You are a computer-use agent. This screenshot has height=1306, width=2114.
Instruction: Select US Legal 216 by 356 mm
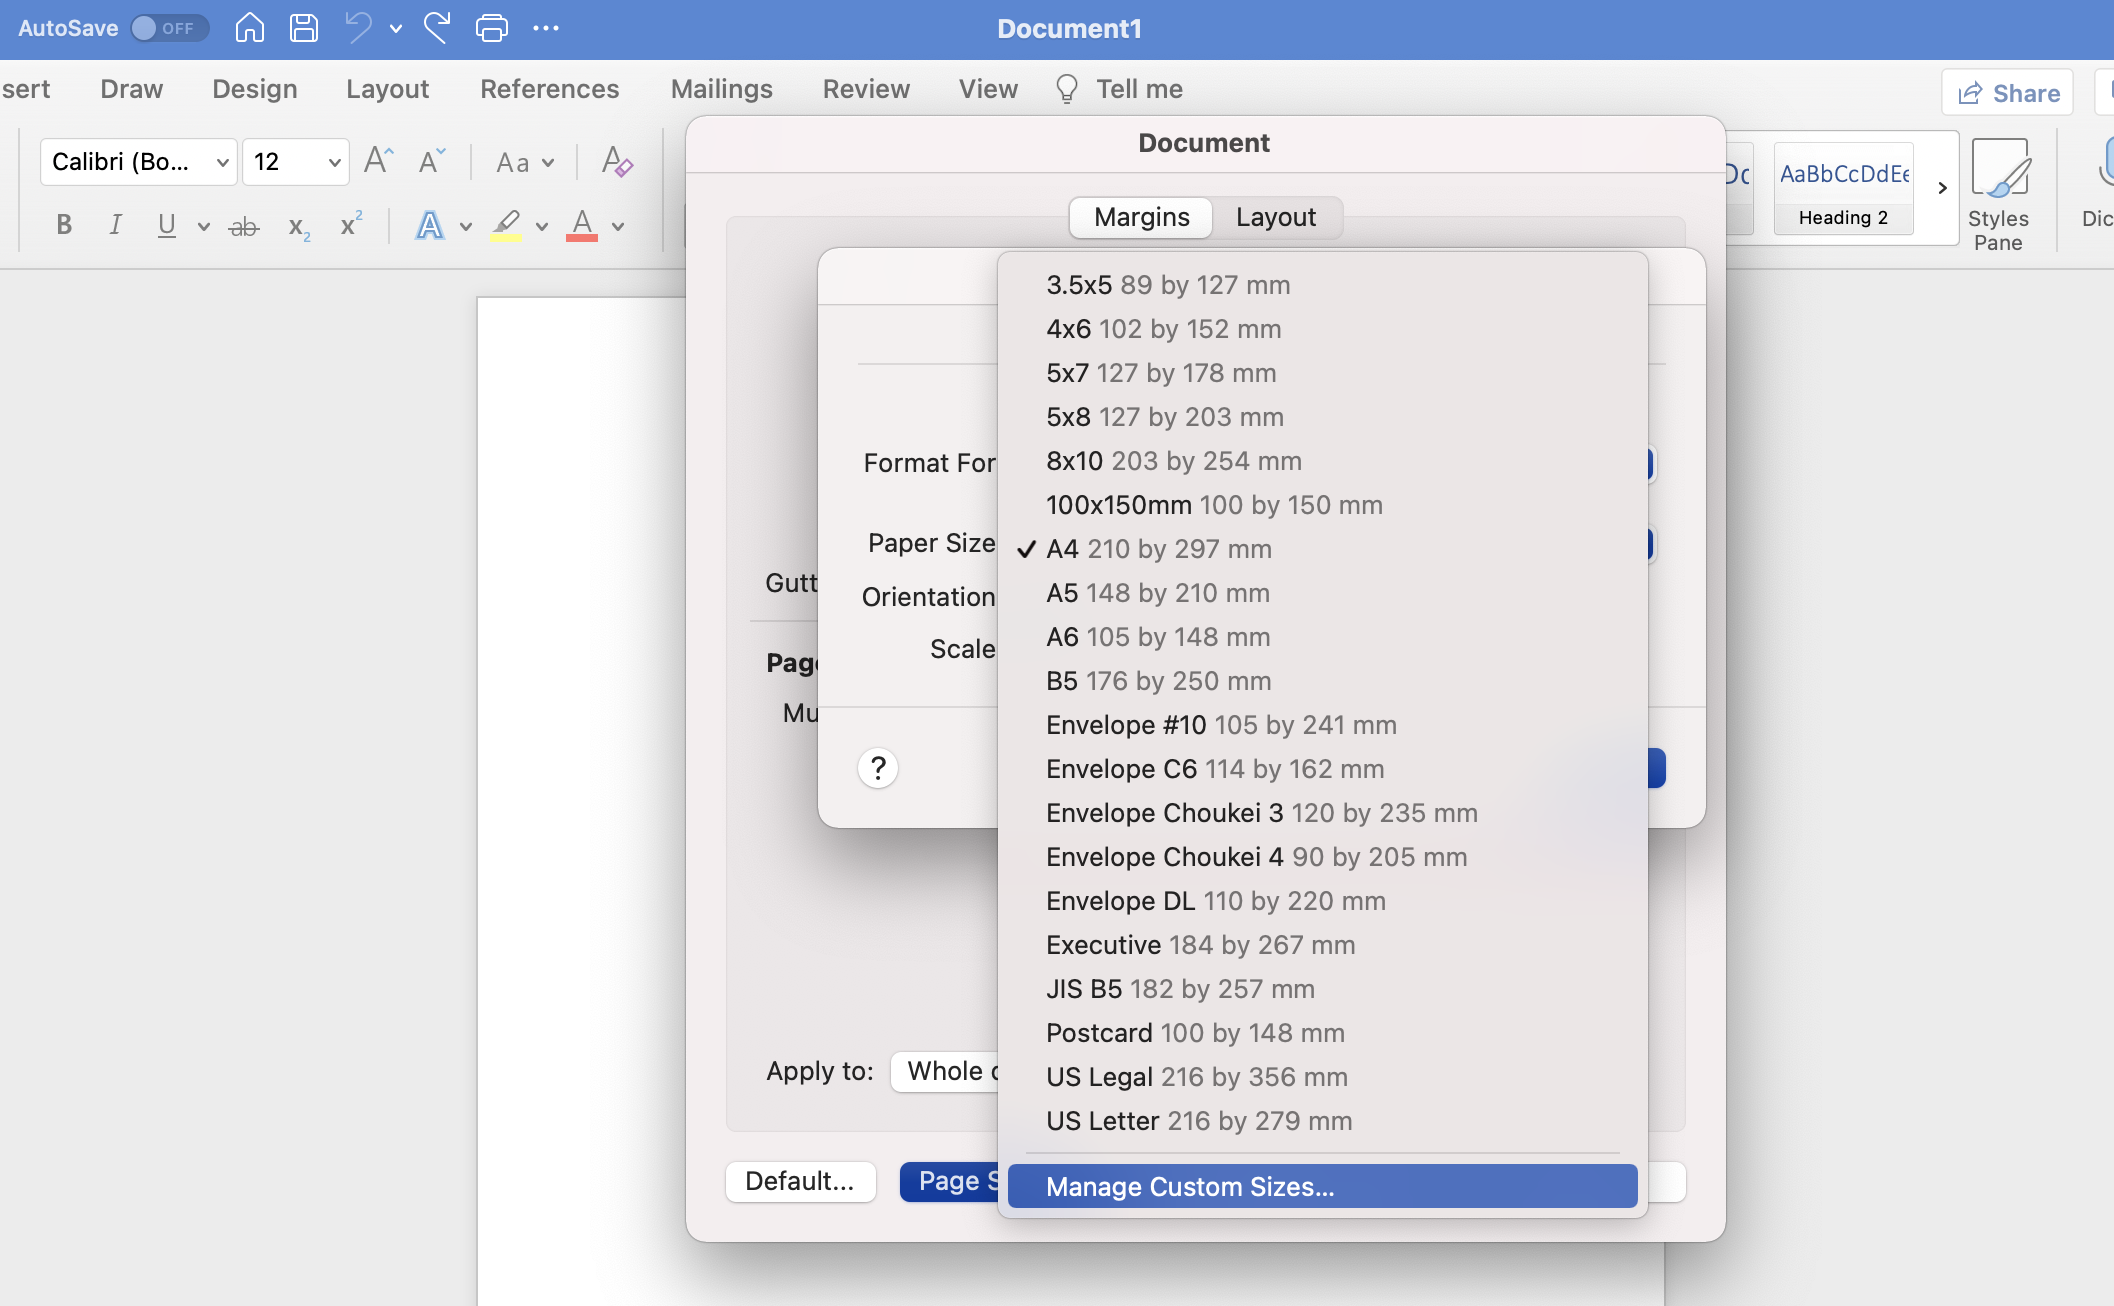coord(1322,1077)
